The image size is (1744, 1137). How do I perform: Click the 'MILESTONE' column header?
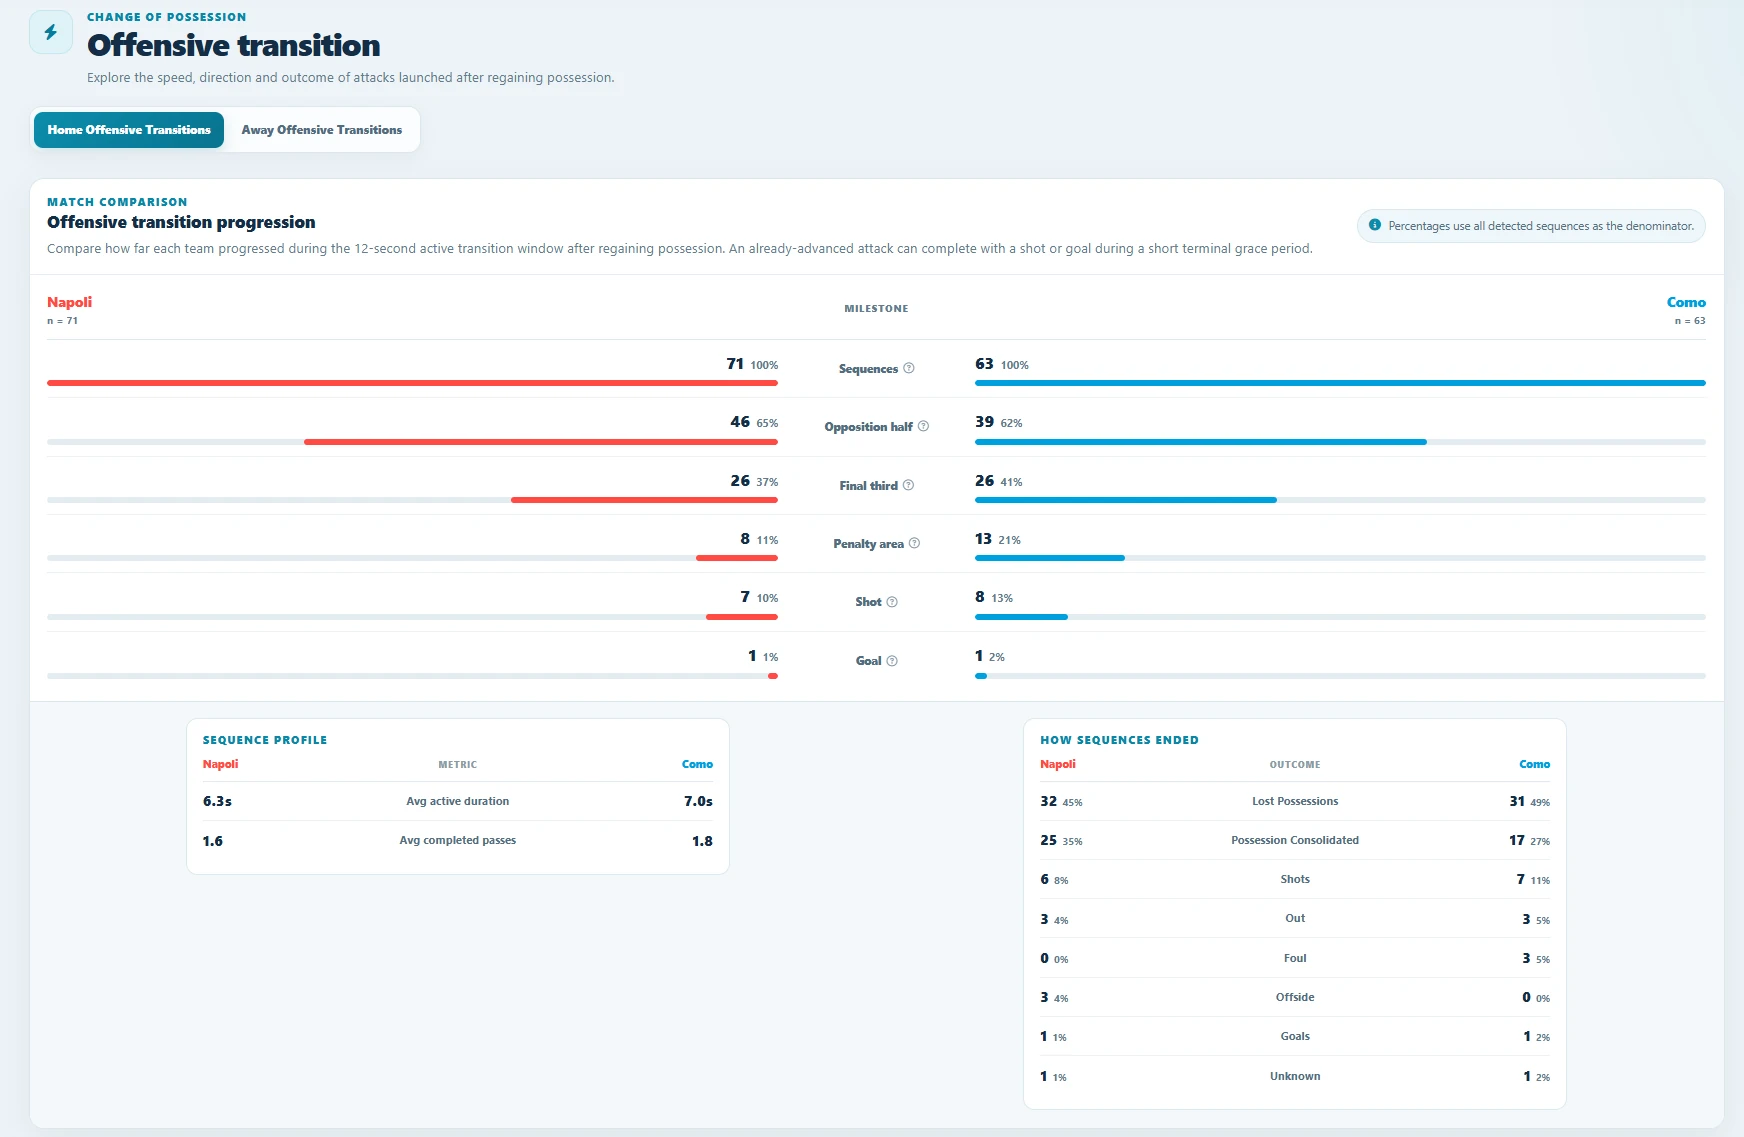(876, 309)
